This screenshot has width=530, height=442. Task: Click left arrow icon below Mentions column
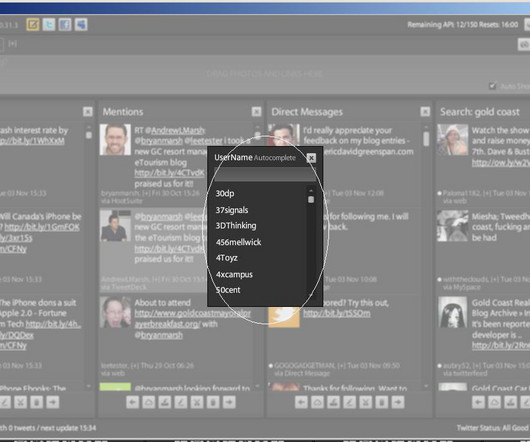click(132, 402)
